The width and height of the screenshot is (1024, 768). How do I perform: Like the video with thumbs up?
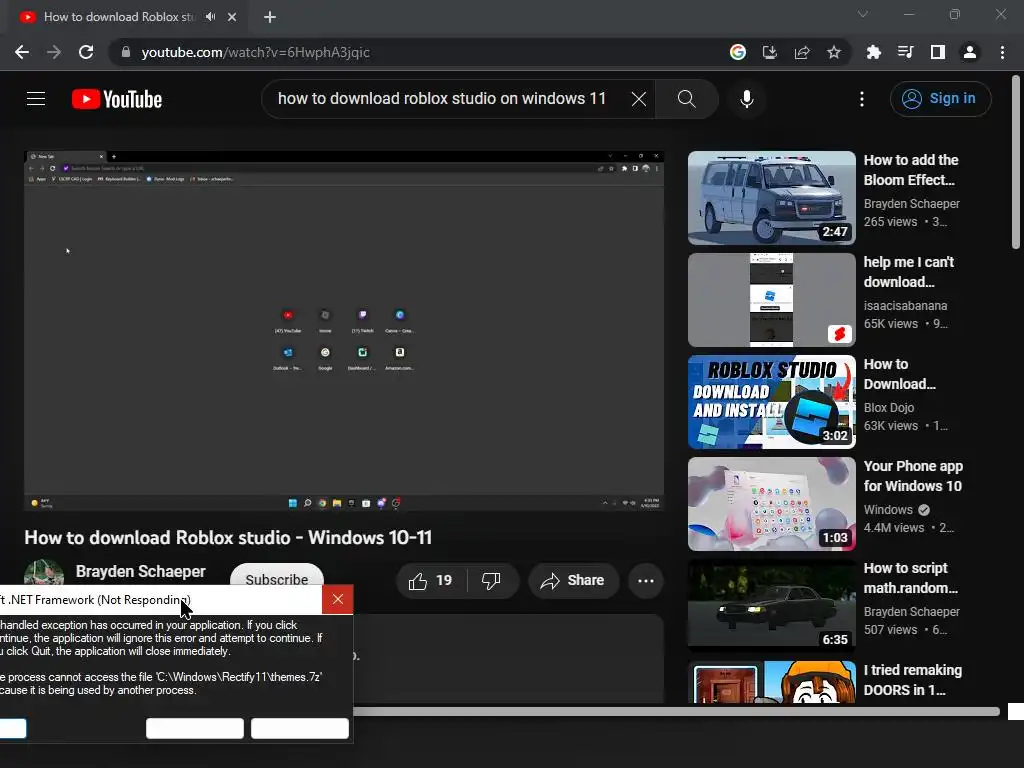[x=430, y=581]
